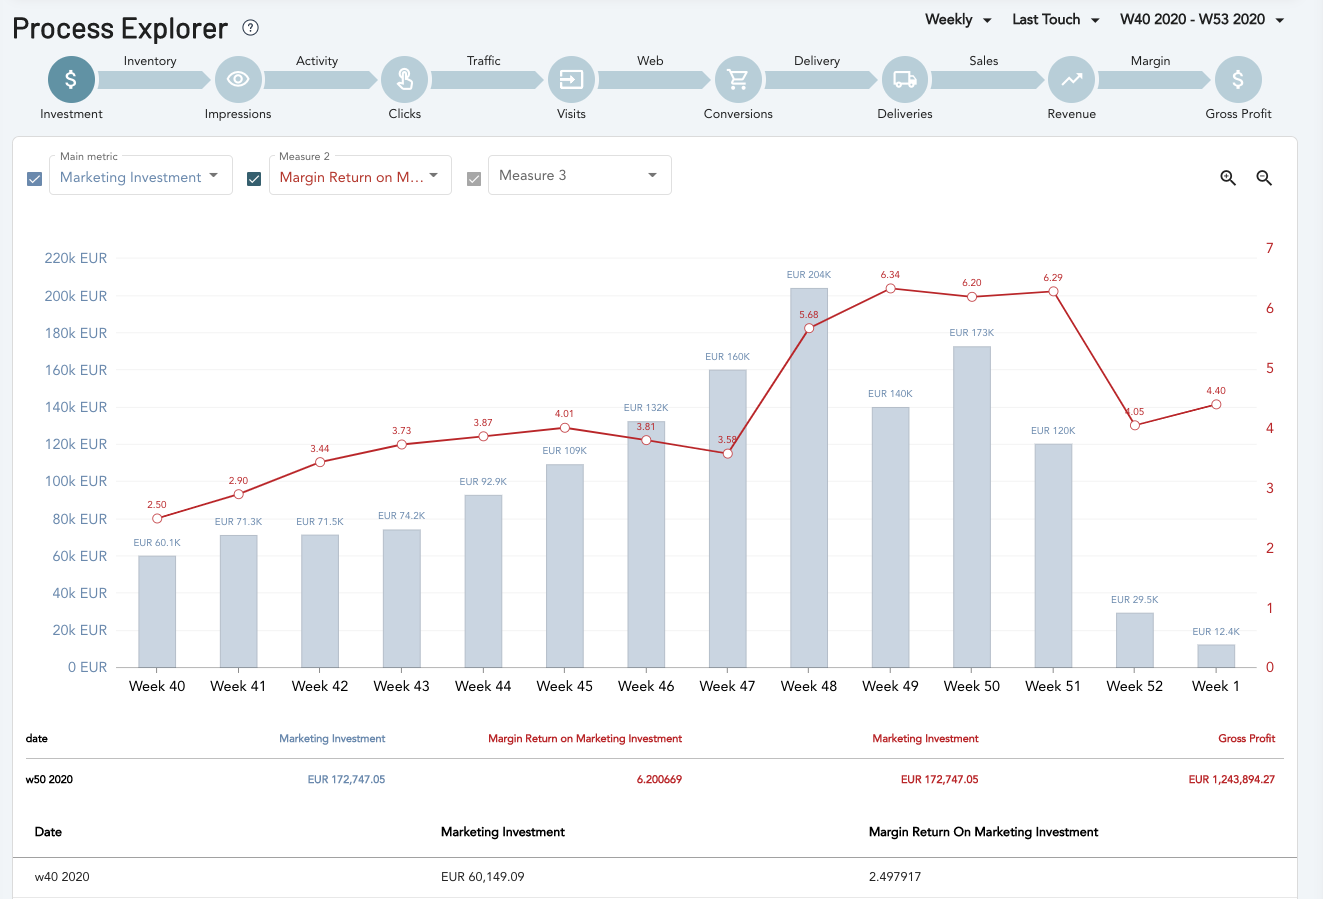The image size is (1323, 899).
Task: Select the Revenue trend line icon
Action: coord(1072,79)
